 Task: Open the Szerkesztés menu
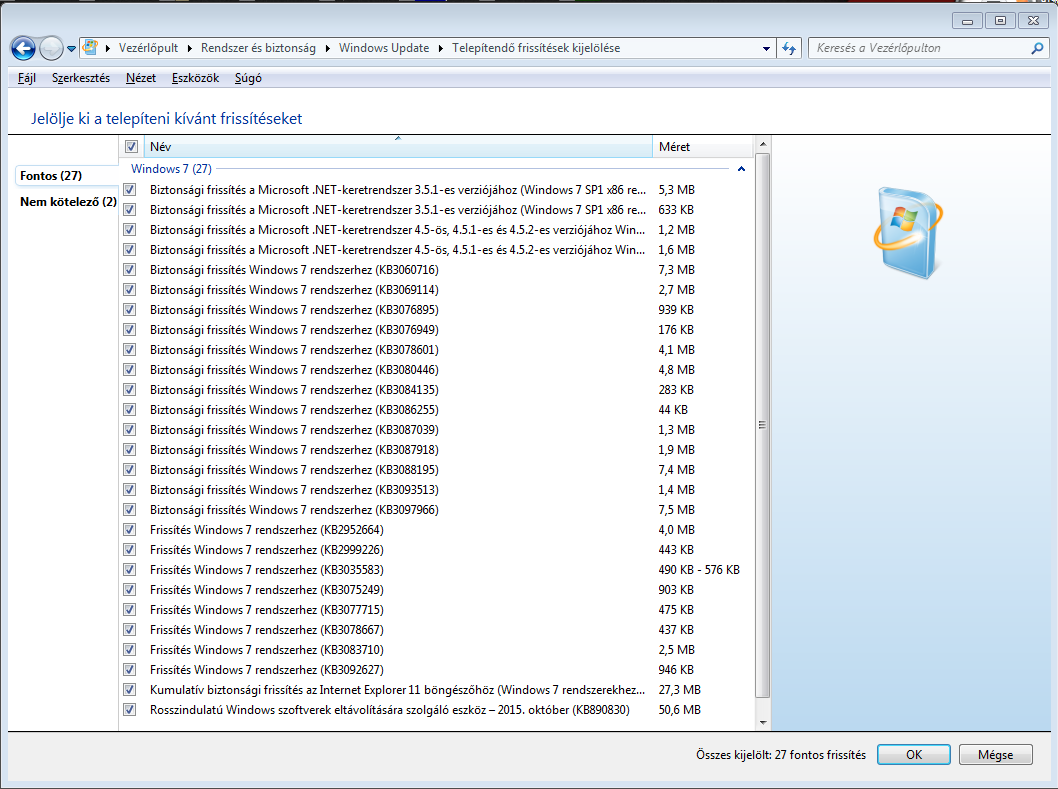[x=81, y=78]
